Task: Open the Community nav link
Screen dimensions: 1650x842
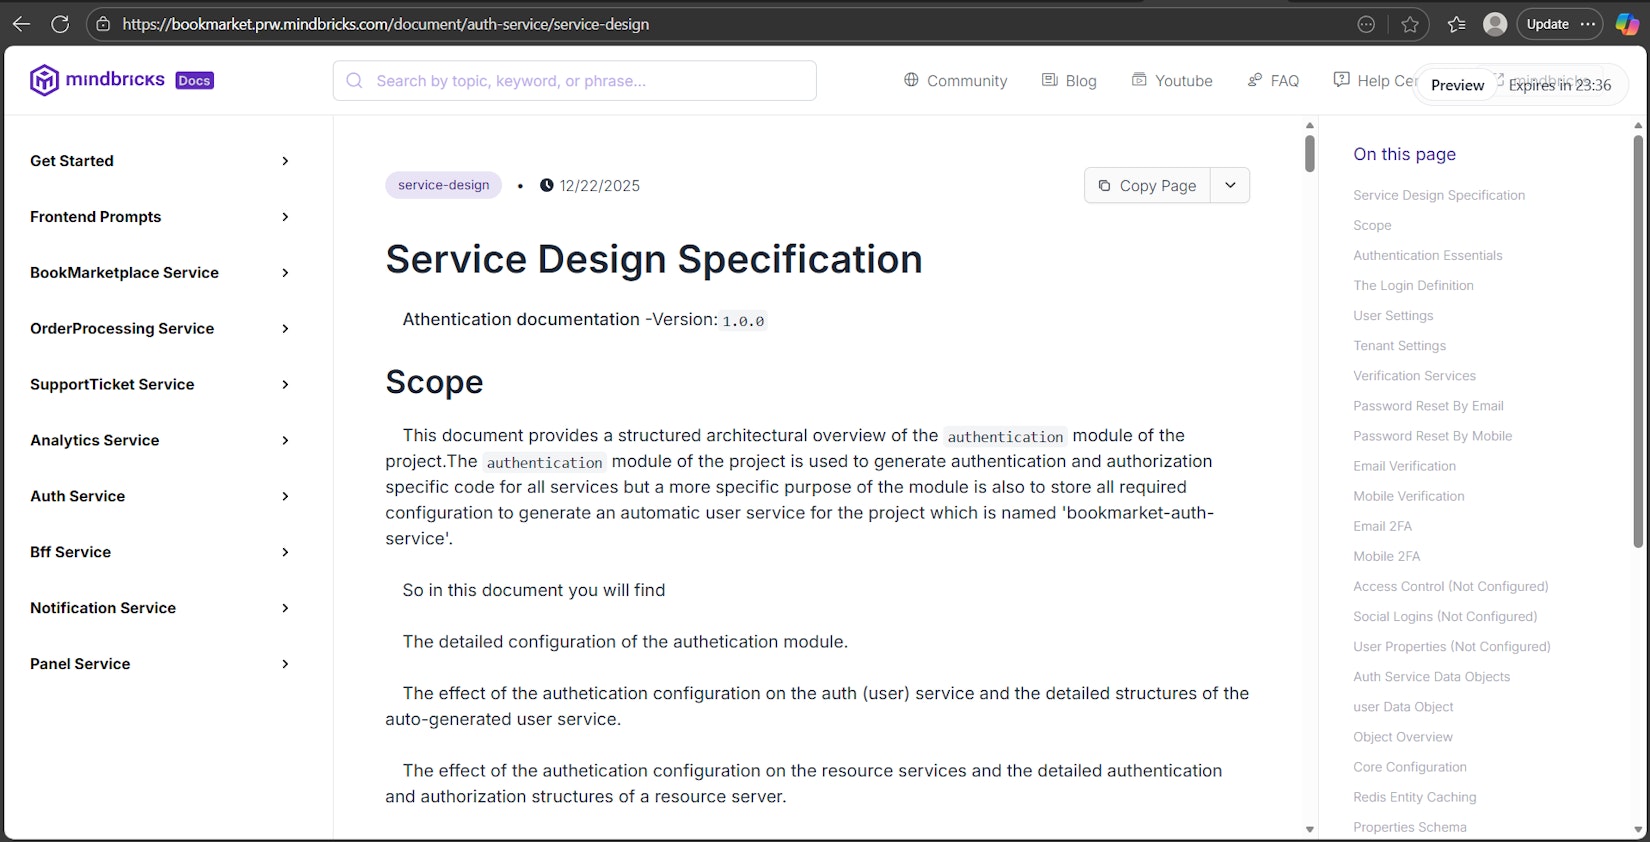Action: (955, 81)
